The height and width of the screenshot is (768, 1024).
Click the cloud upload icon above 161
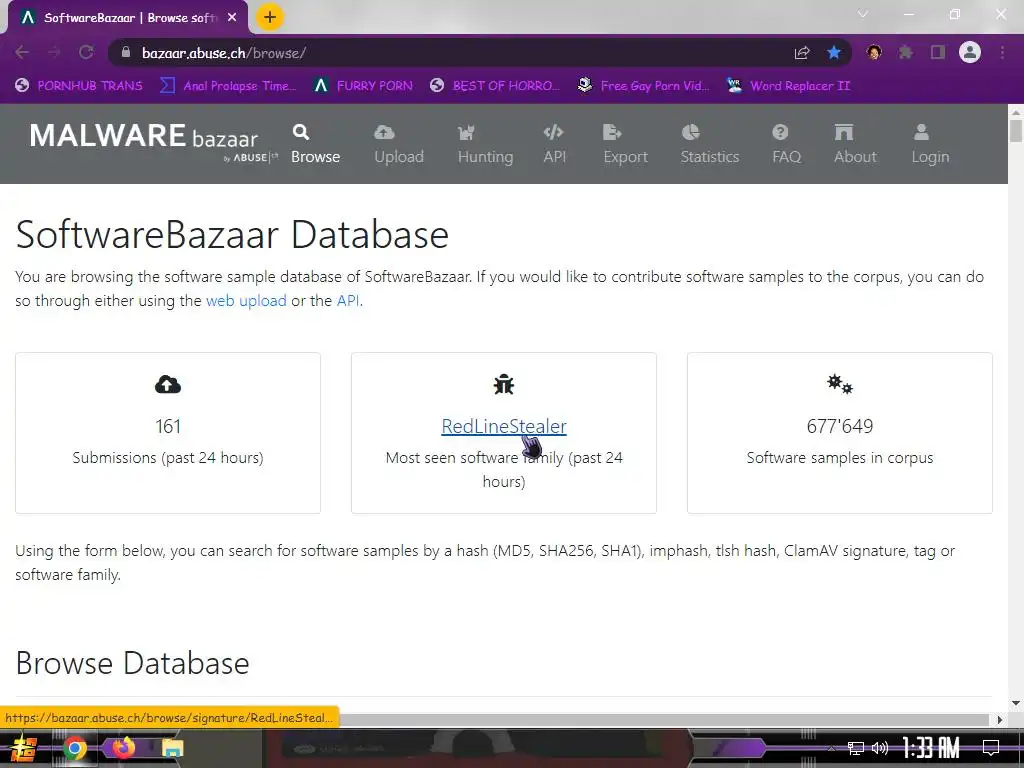tap(168, 385)
